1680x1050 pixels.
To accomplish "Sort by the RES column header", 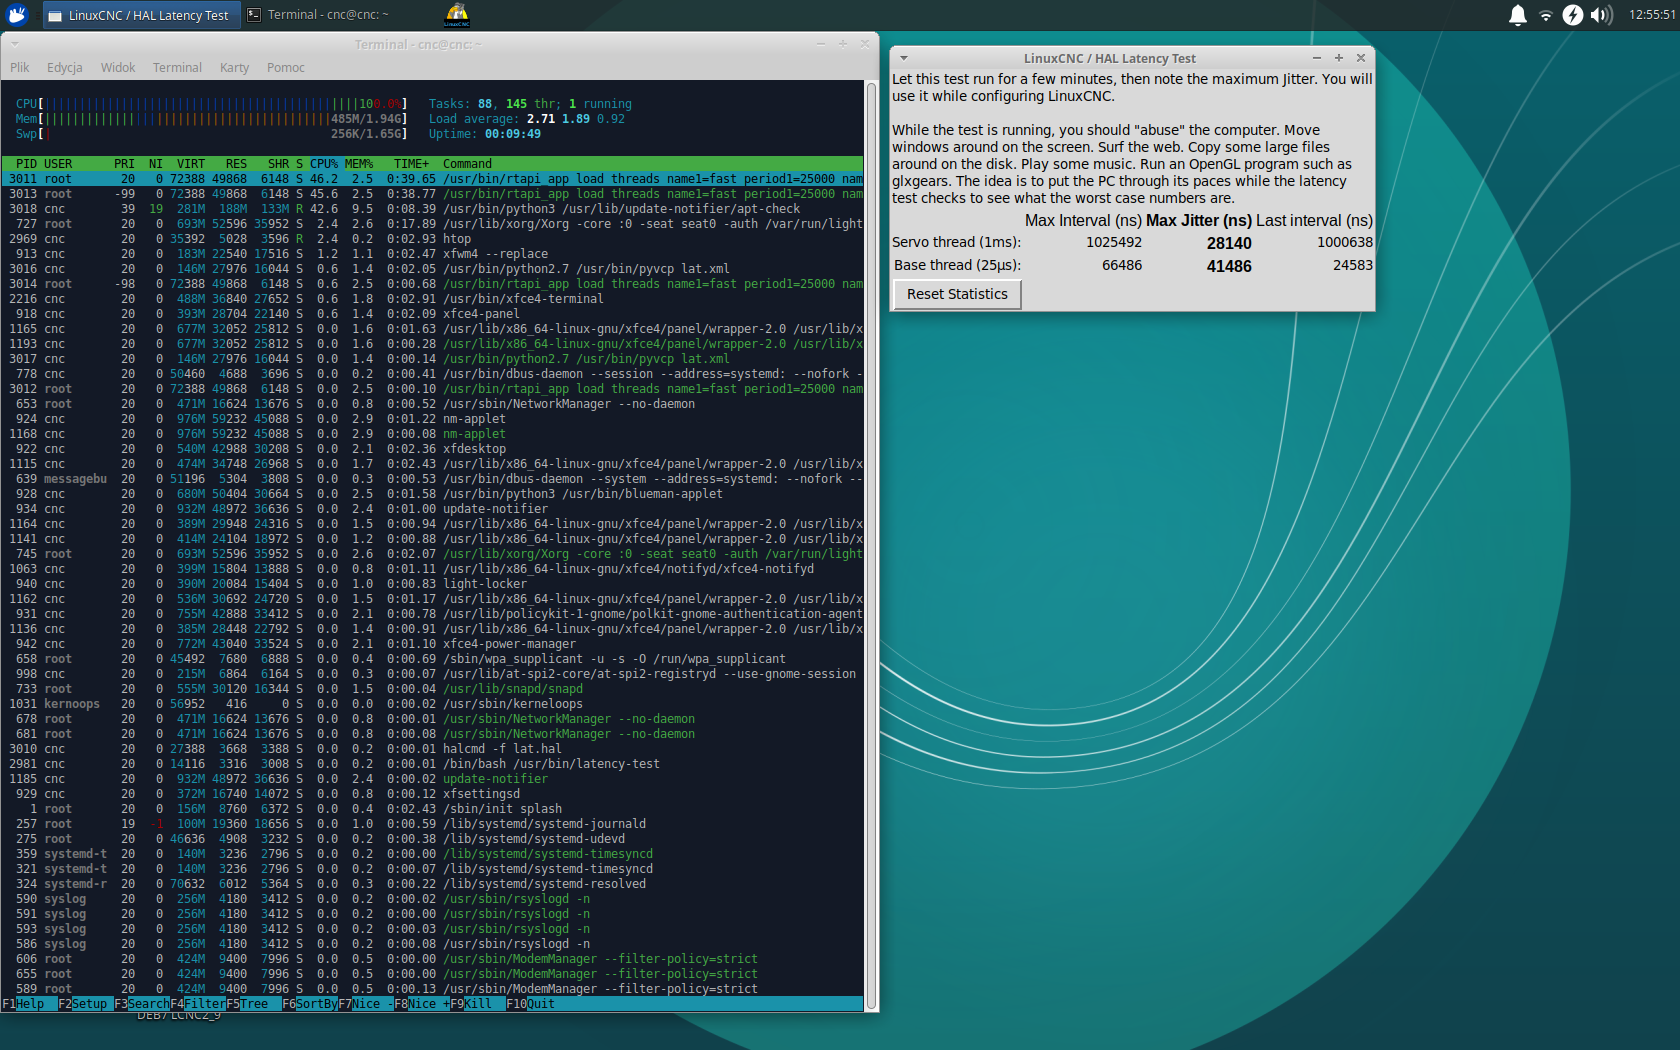I will coord(236,164).
